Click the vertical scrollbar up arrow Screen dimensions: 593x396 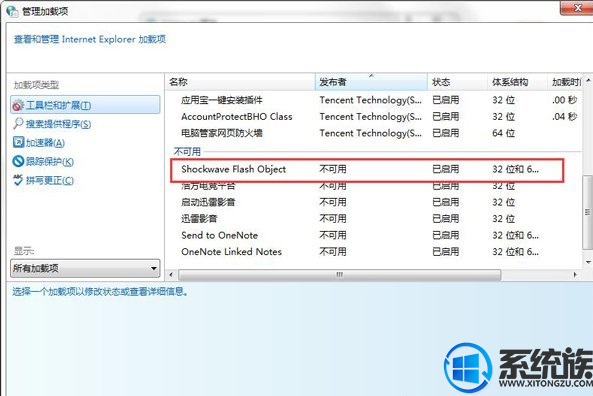[x=588, y=81]
